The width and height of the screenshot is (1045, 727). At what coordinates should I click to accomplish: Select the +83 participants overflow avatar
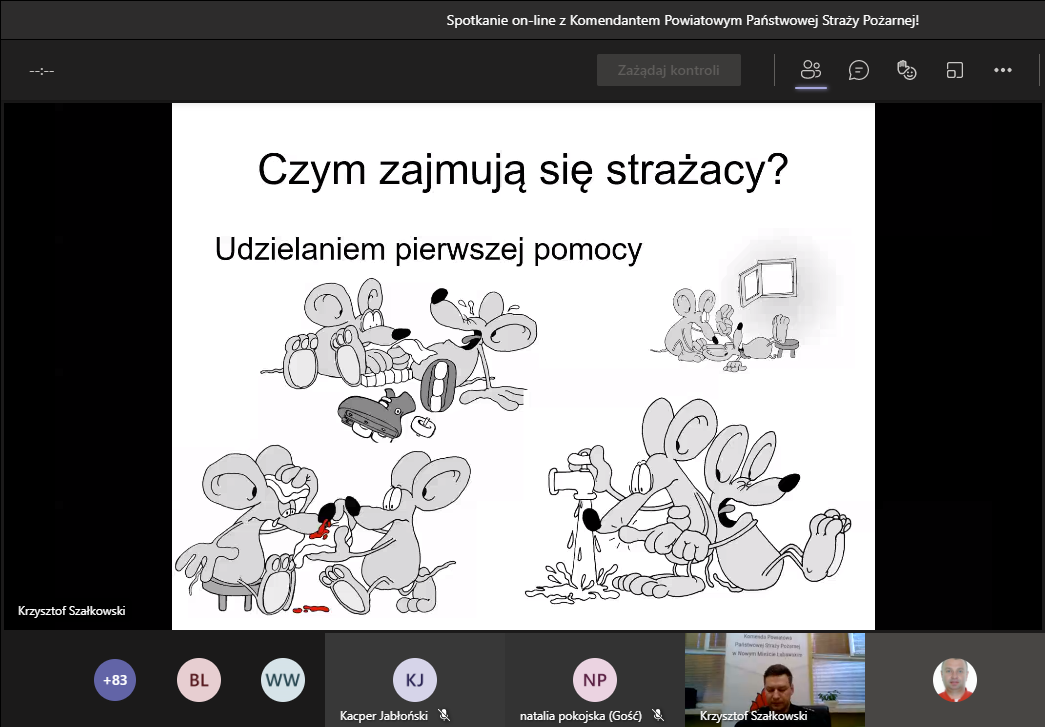point(115,680)
